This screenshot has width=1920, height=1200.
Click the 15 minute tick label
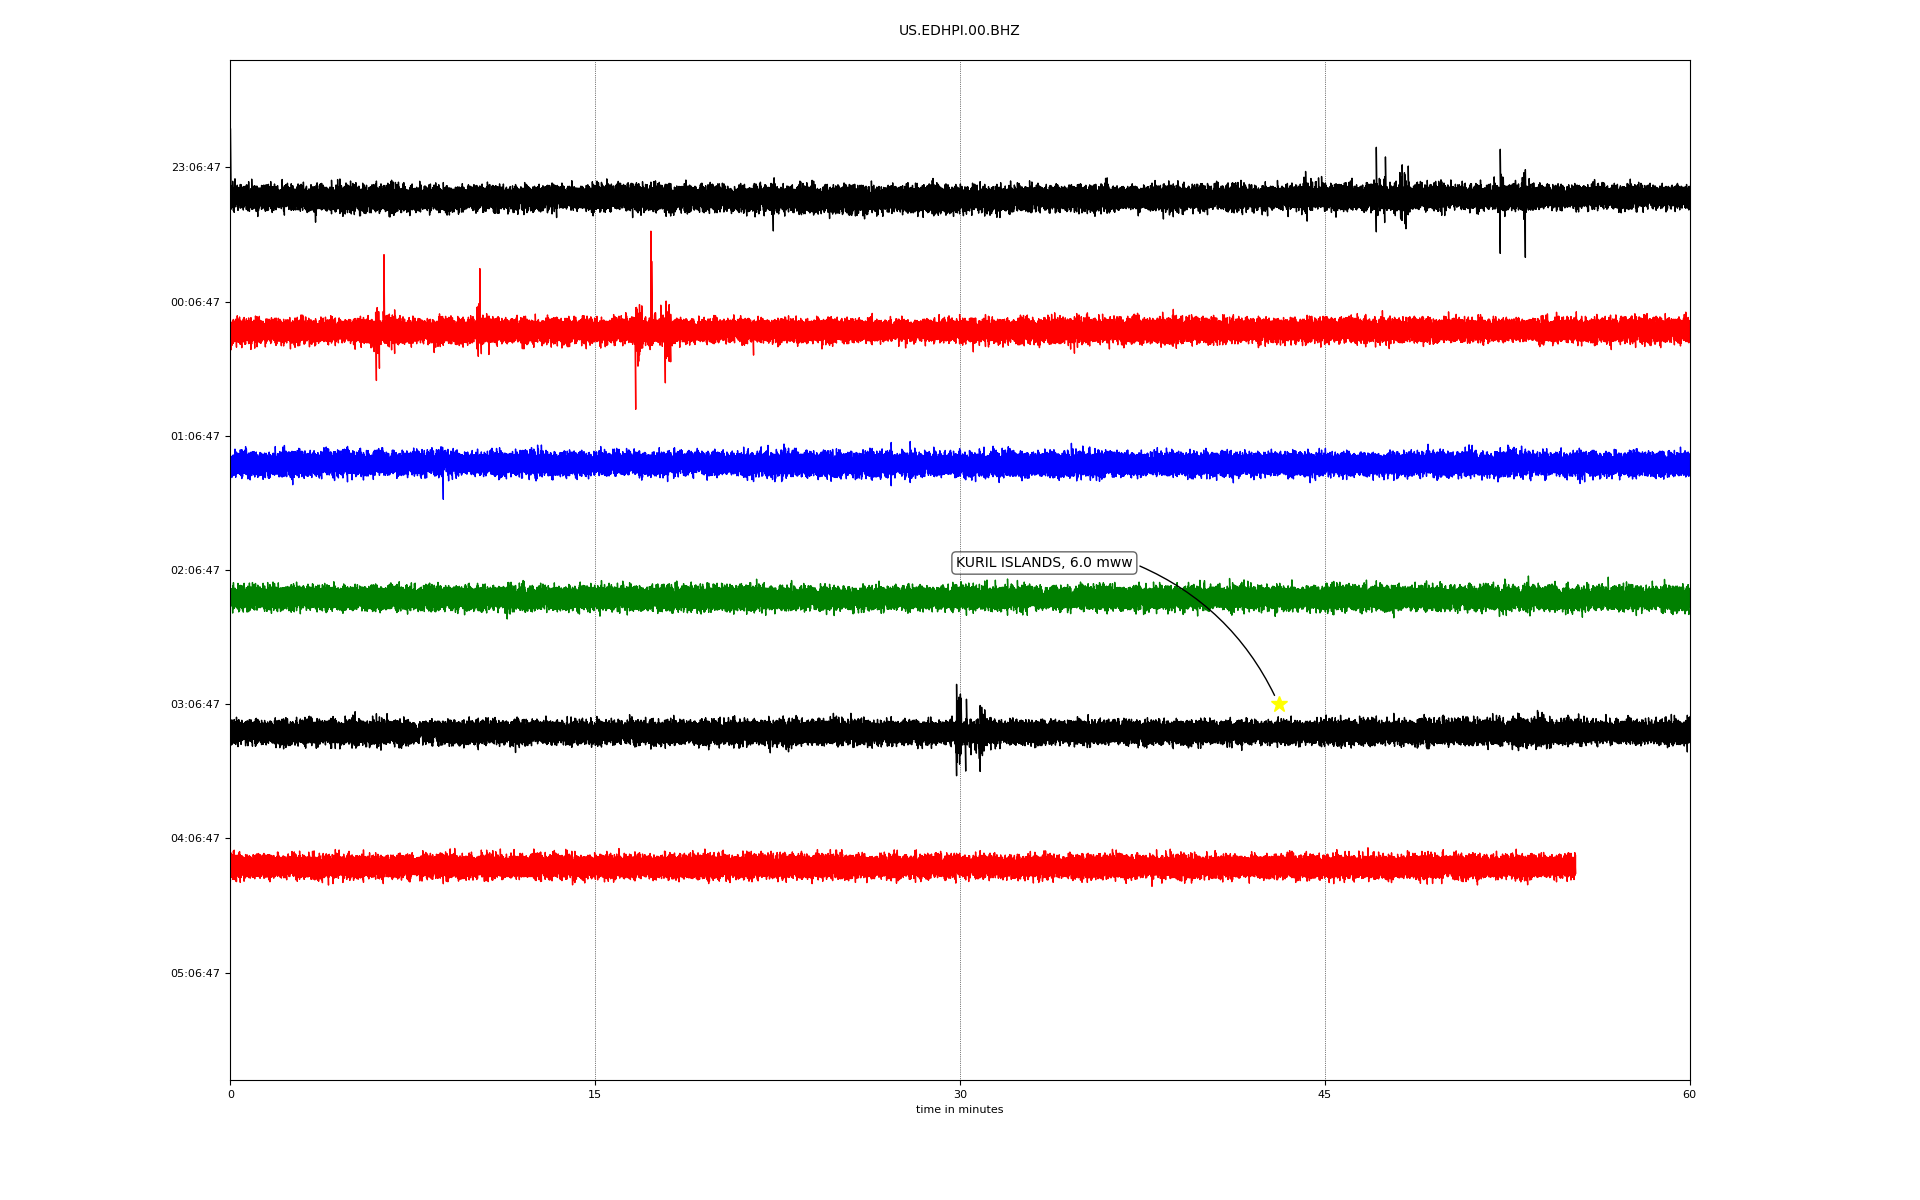pos(595,1095)
